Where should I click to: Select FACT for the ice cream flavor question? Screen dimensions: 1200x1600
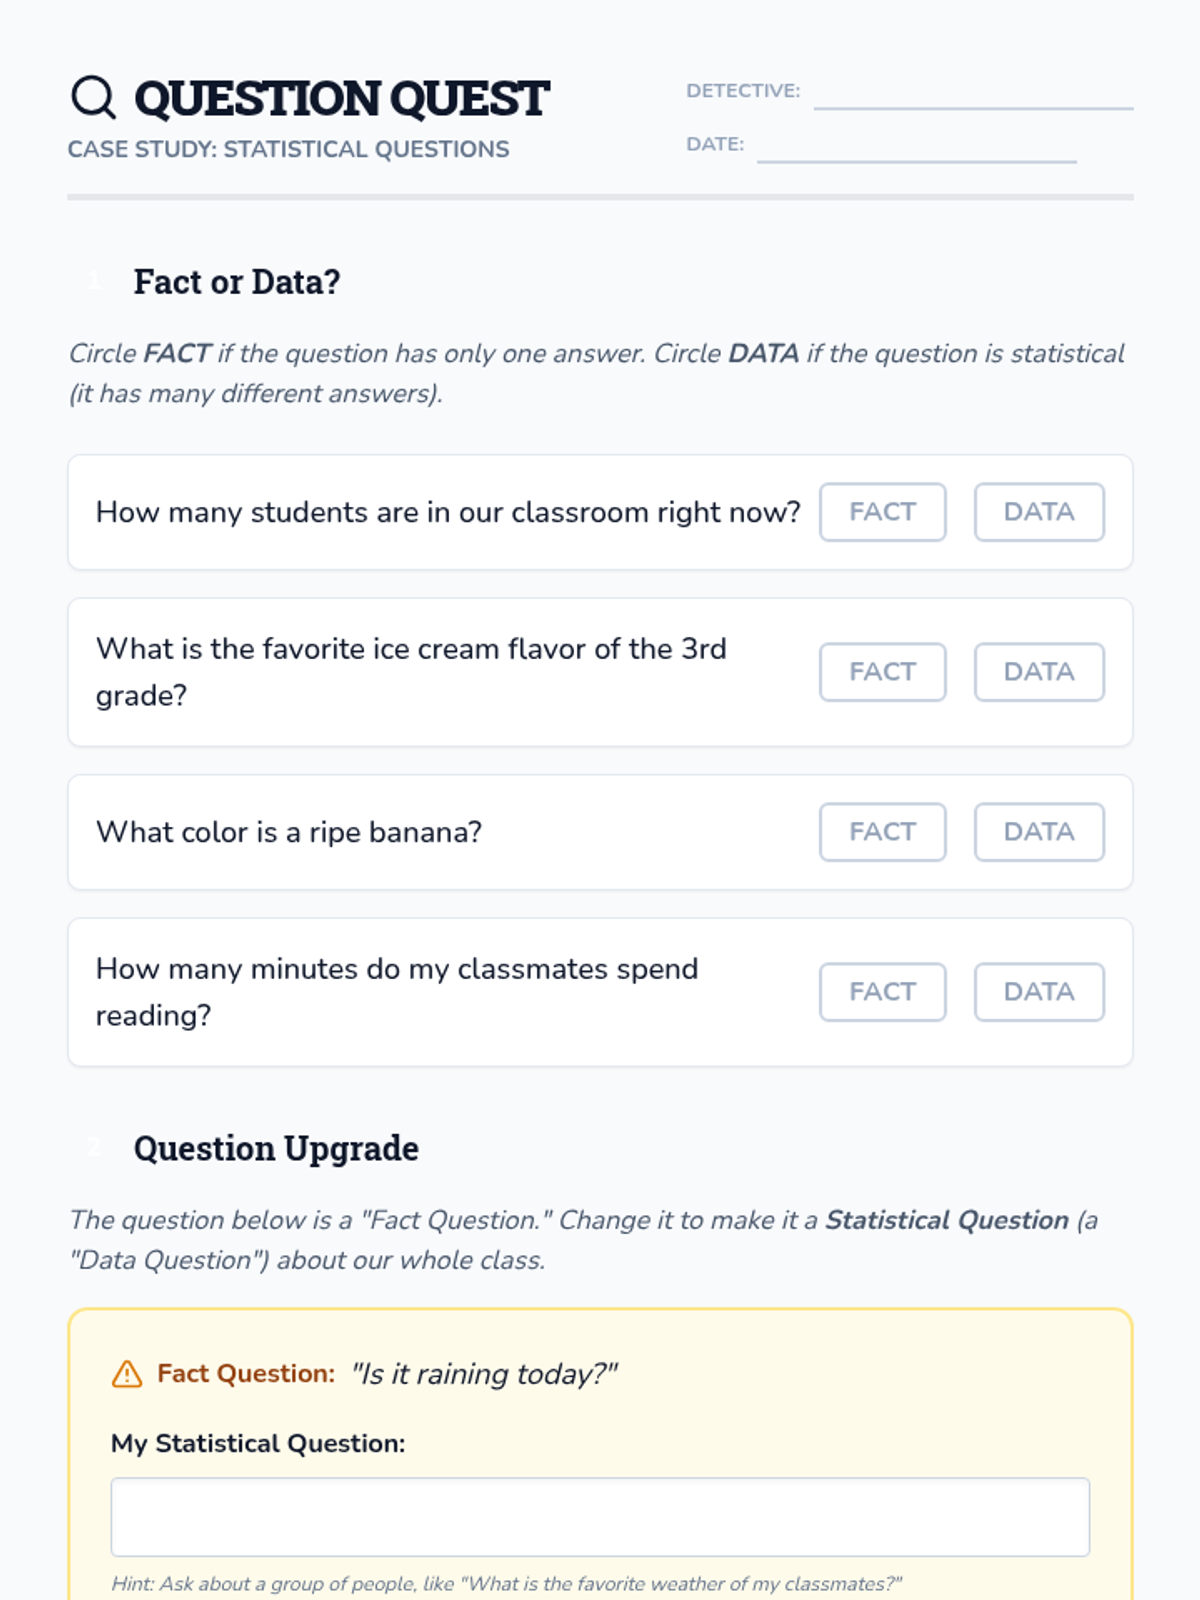click(882, 672)
